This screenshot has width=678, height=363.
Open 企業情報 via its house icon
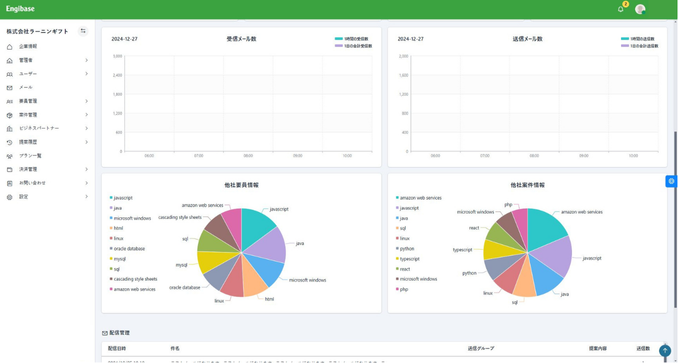[10, 47]
